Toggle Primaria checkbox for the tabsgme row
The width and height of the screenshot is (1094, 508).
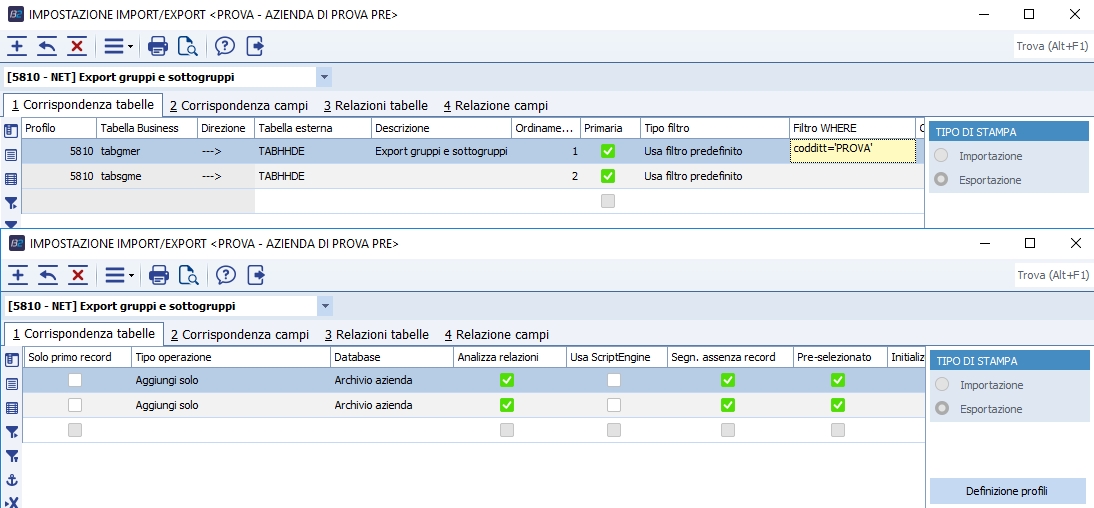coord(607,176)
